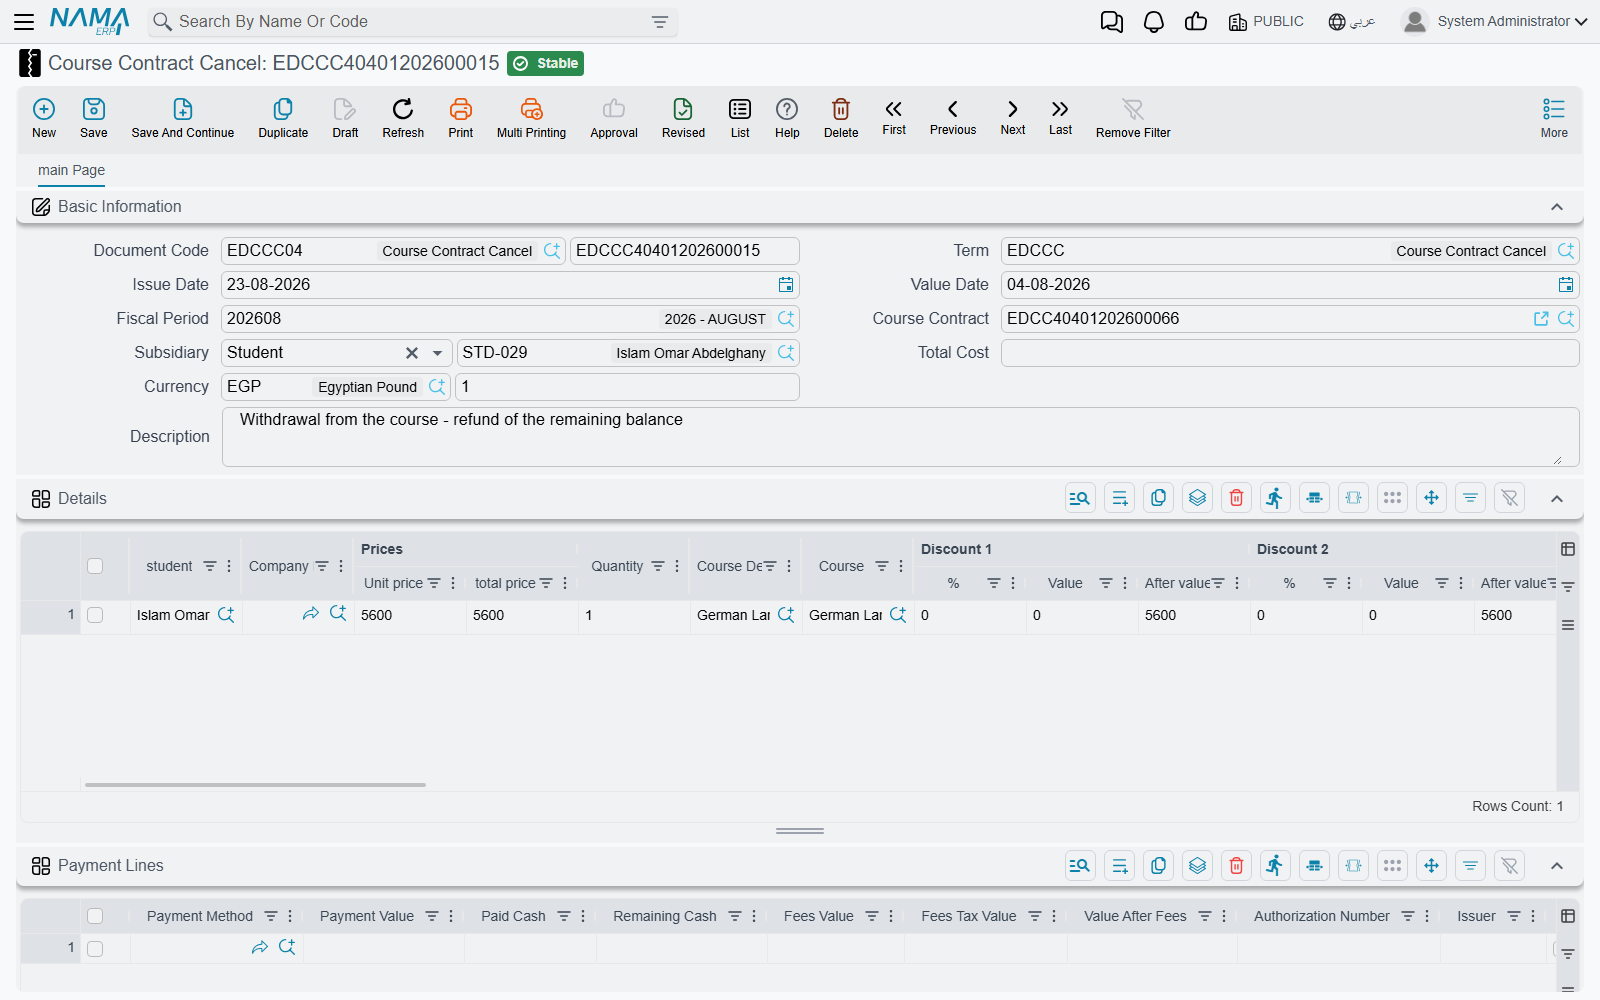Open Value Date calendar picker

coord(1566,285)
